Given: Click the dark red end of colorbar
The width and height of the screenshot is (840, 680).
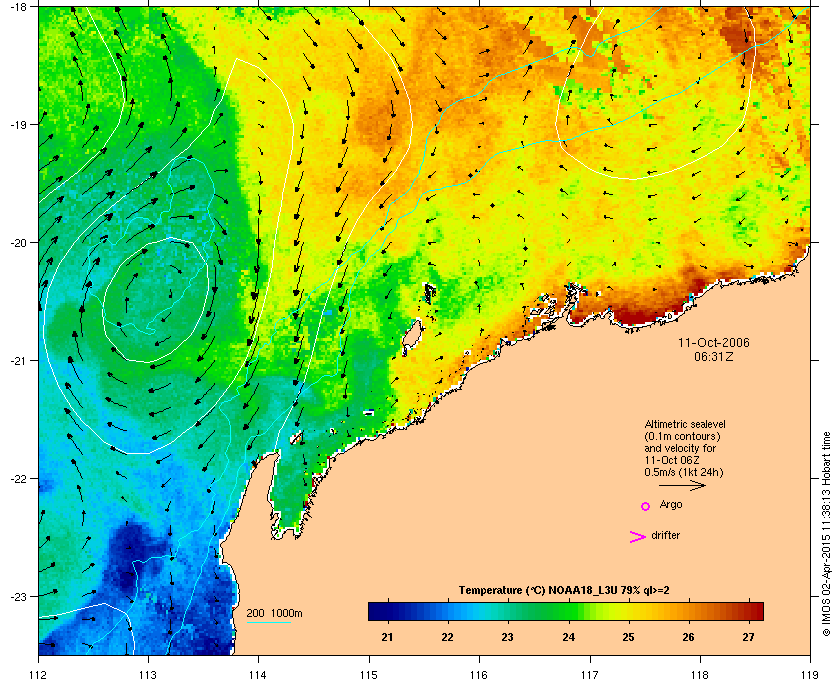Looking at the screenshot, I should click(x=754, y=611).
